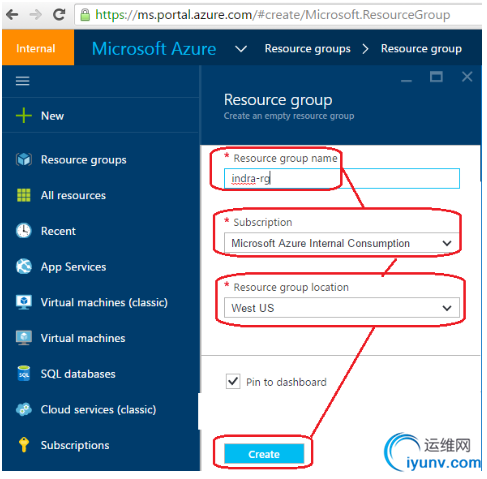Expand the dropdown chevron beside Microsoft Azure
Image resolution: width=487 pixels, height=479 pixels.
pos(241,49)
